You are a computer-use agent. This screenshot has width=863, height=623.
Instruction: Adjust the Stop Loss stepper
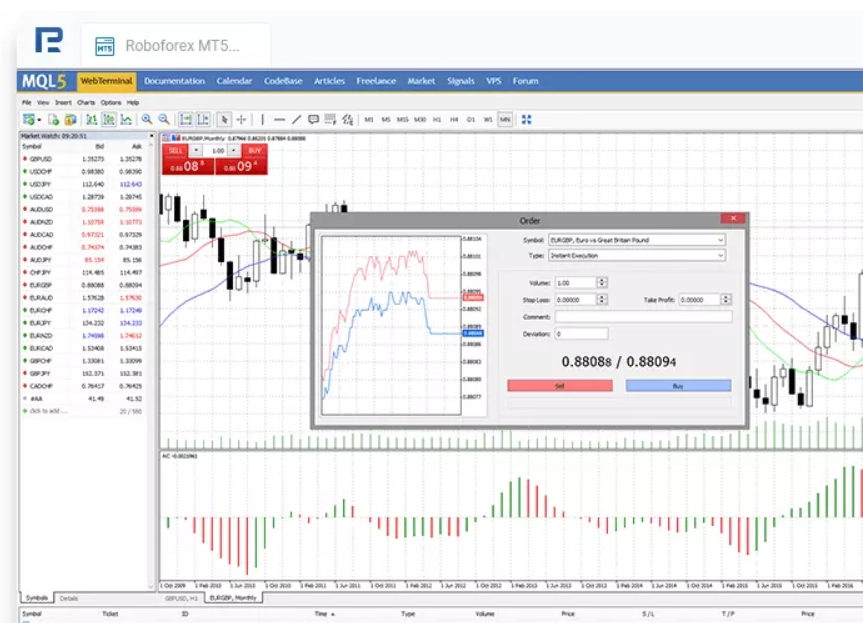coord(602,299)
